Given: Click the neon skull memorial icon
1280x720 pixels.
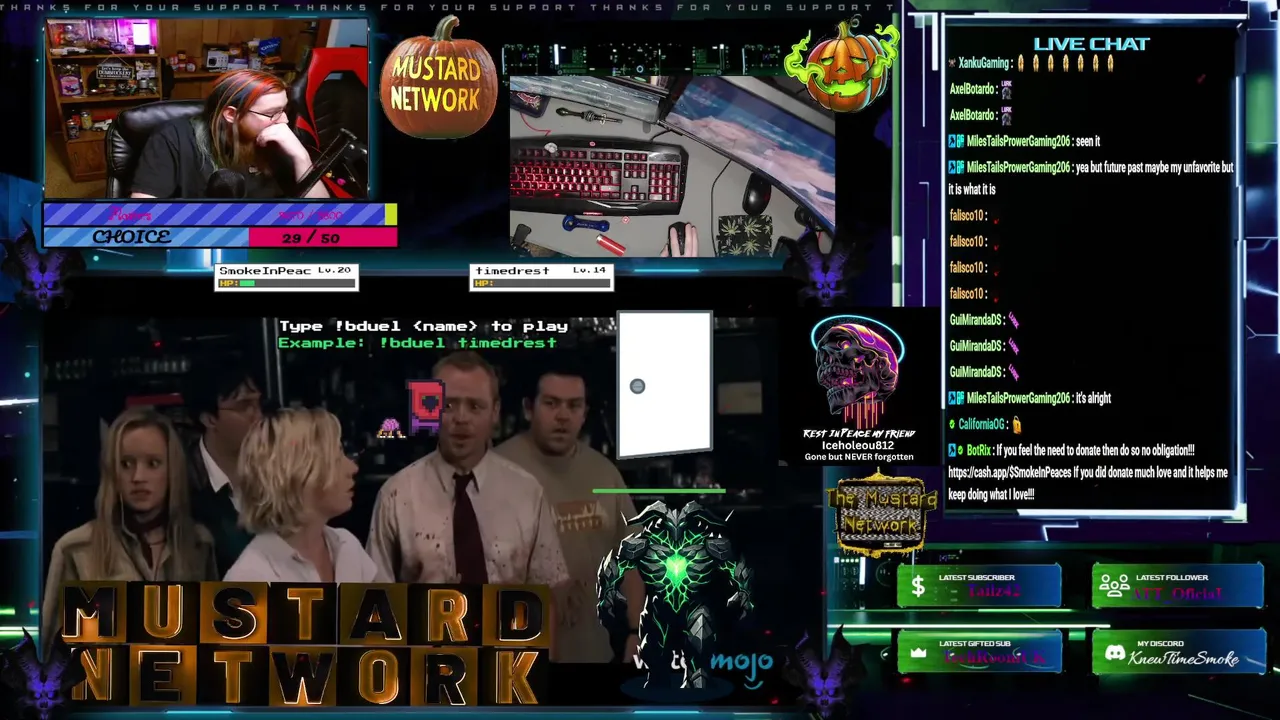Looking at the screenshot, I should [x=858, y=371].
